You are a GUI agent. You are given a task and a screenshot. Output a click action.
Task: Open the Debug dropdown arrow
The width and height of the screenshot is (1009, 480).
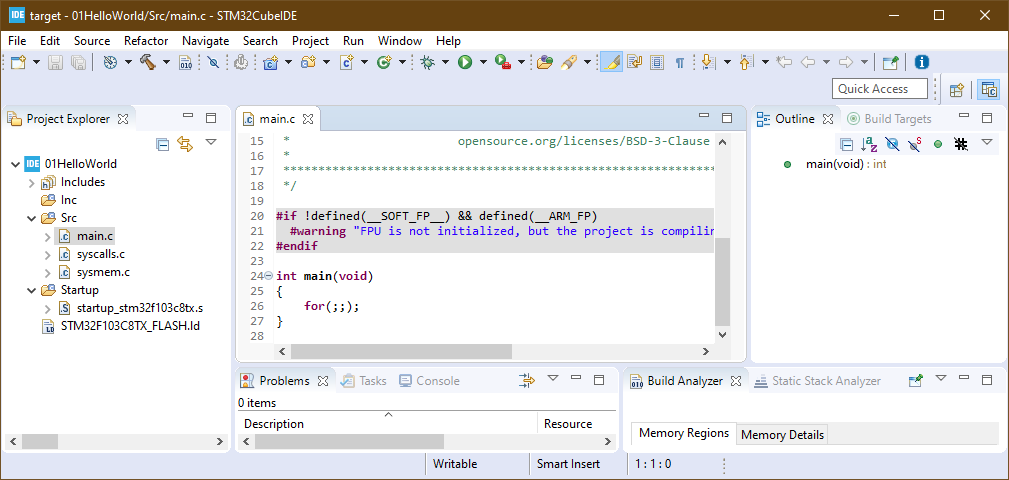443,62
